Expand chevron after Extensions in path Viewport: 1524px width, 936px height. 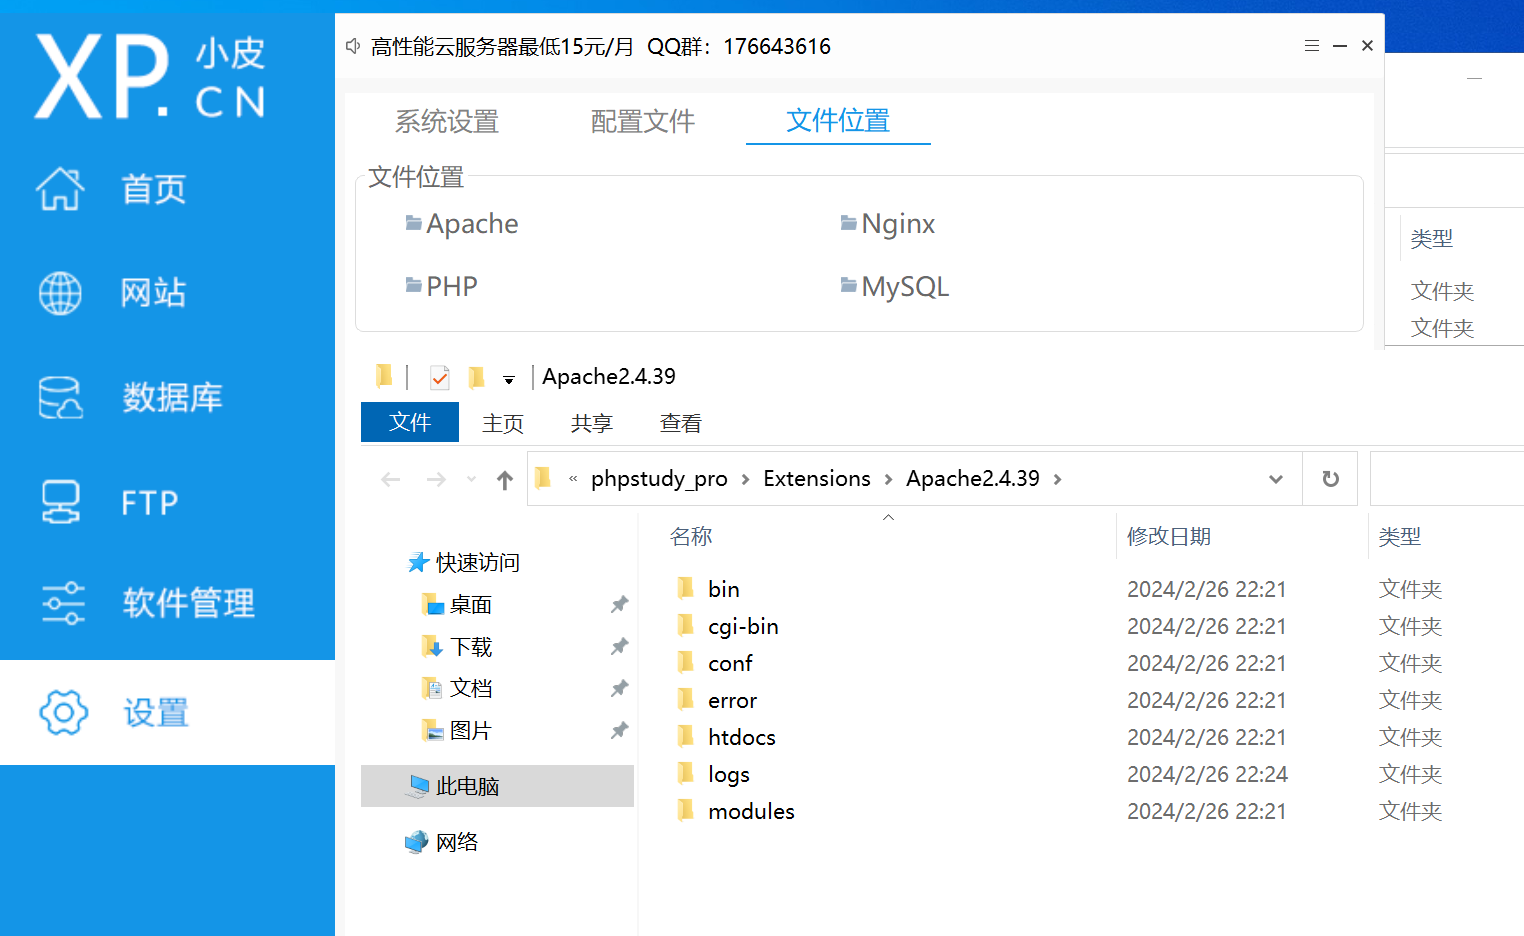[x=888, y=480]
